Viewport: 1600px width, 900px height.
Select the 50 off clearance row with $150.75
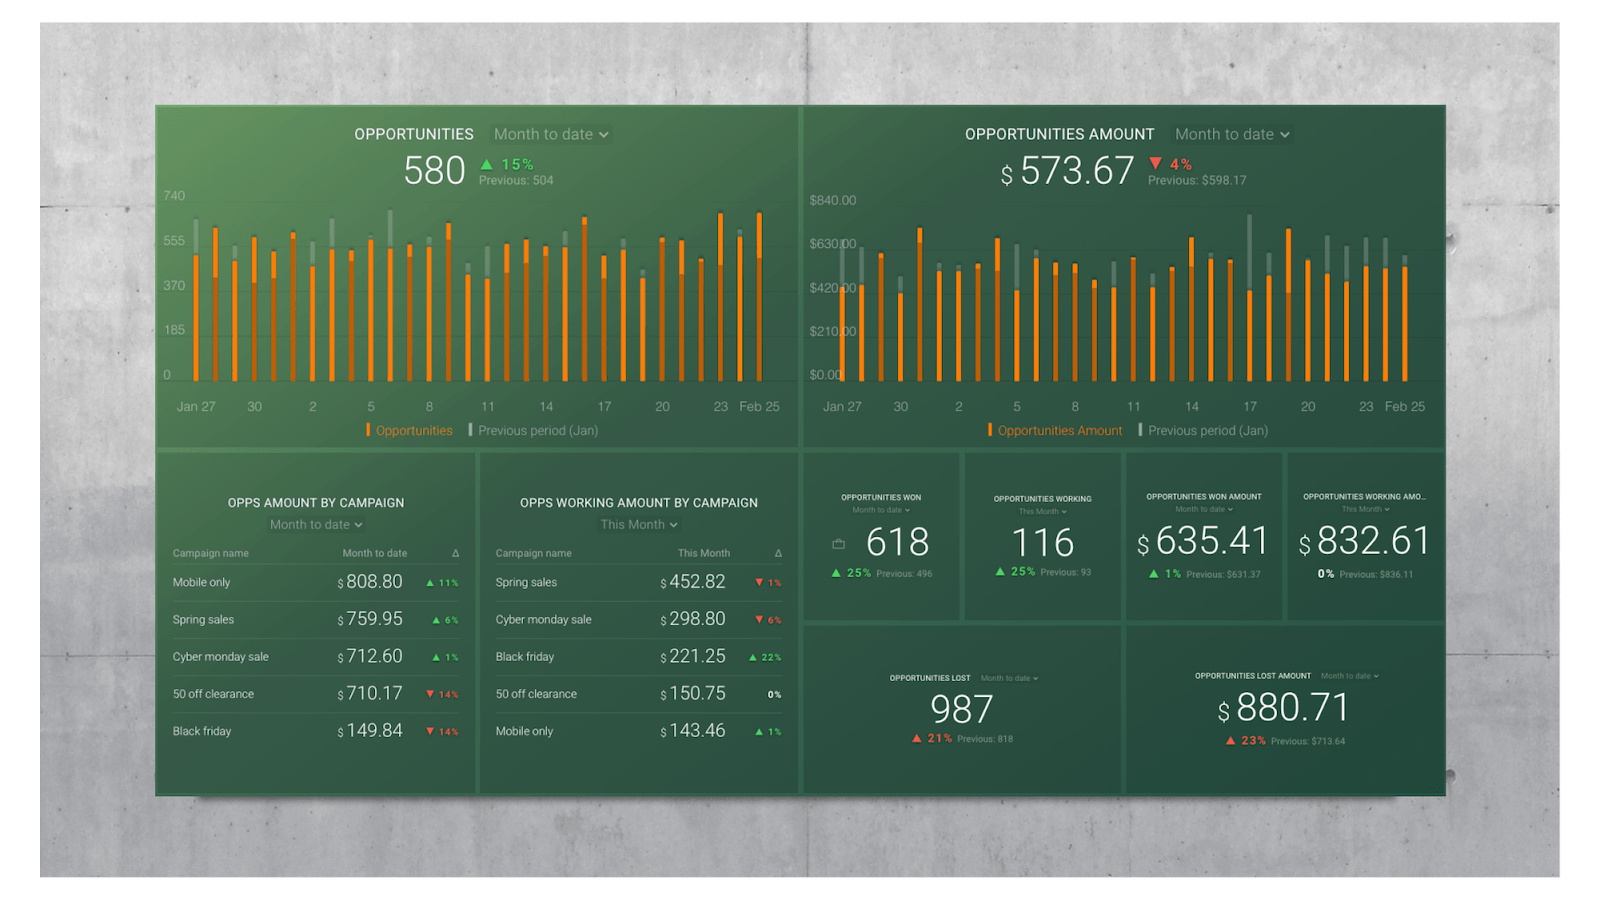[x=639, y=693]
